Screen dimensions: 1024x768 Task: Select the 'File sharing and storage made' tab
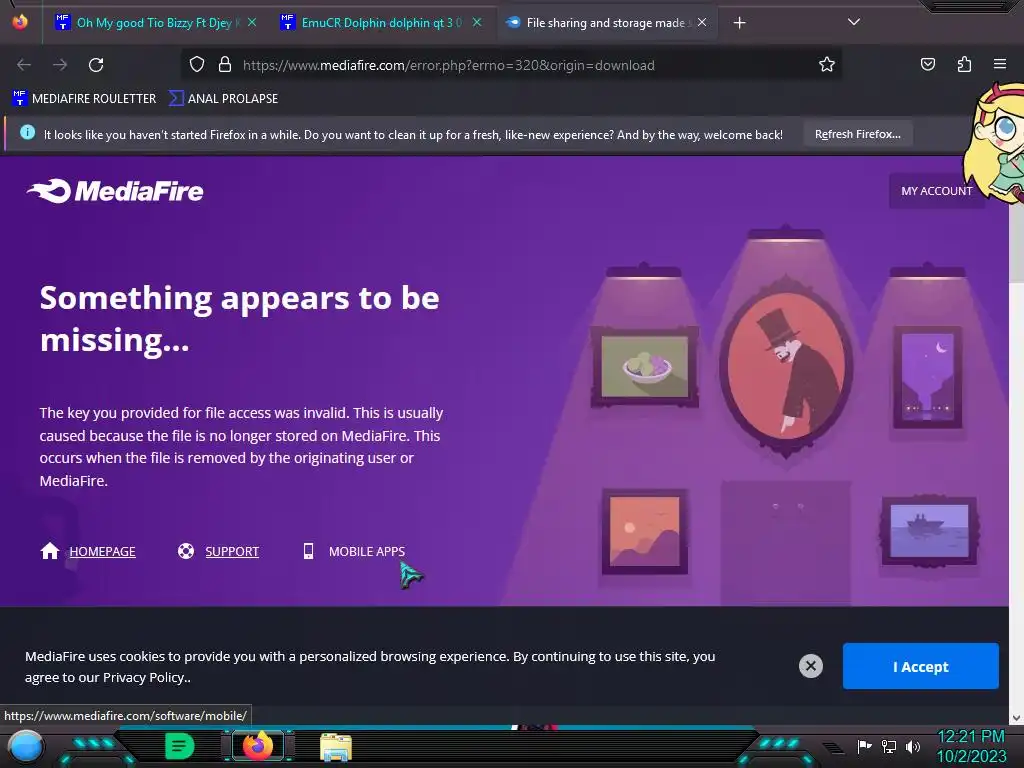(x=605, y=23)
